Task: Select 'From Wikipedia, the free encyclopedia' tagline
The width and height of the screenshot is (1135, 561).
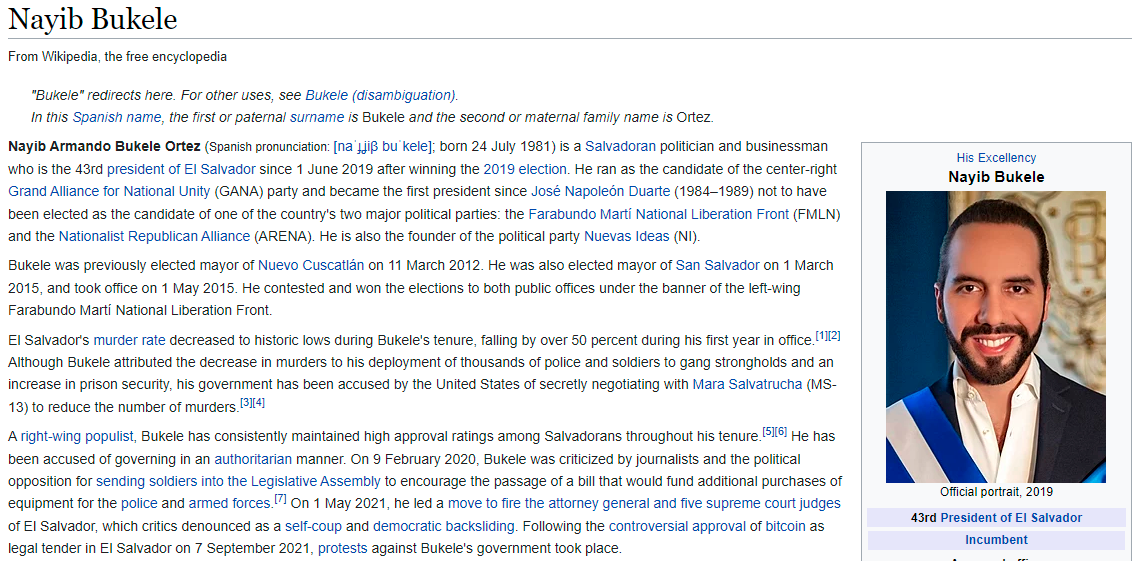Action: (x=117, y=56)
